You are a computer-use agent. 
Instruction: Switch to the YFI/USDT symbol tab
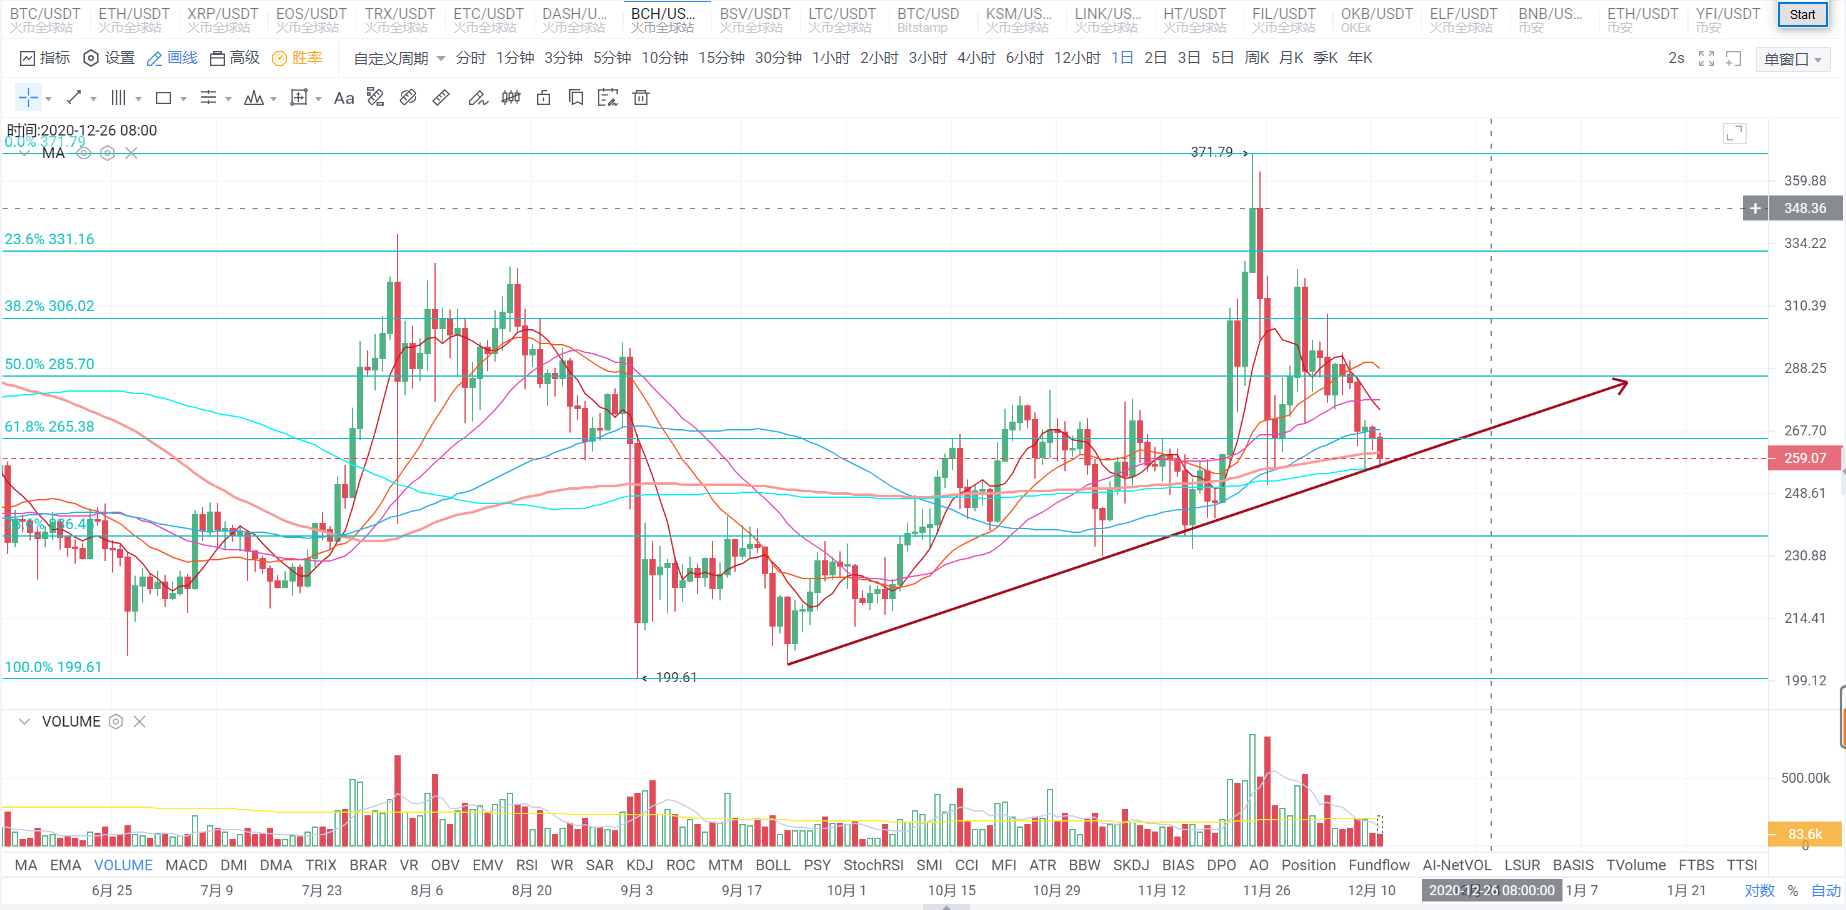coord(1728,19)
